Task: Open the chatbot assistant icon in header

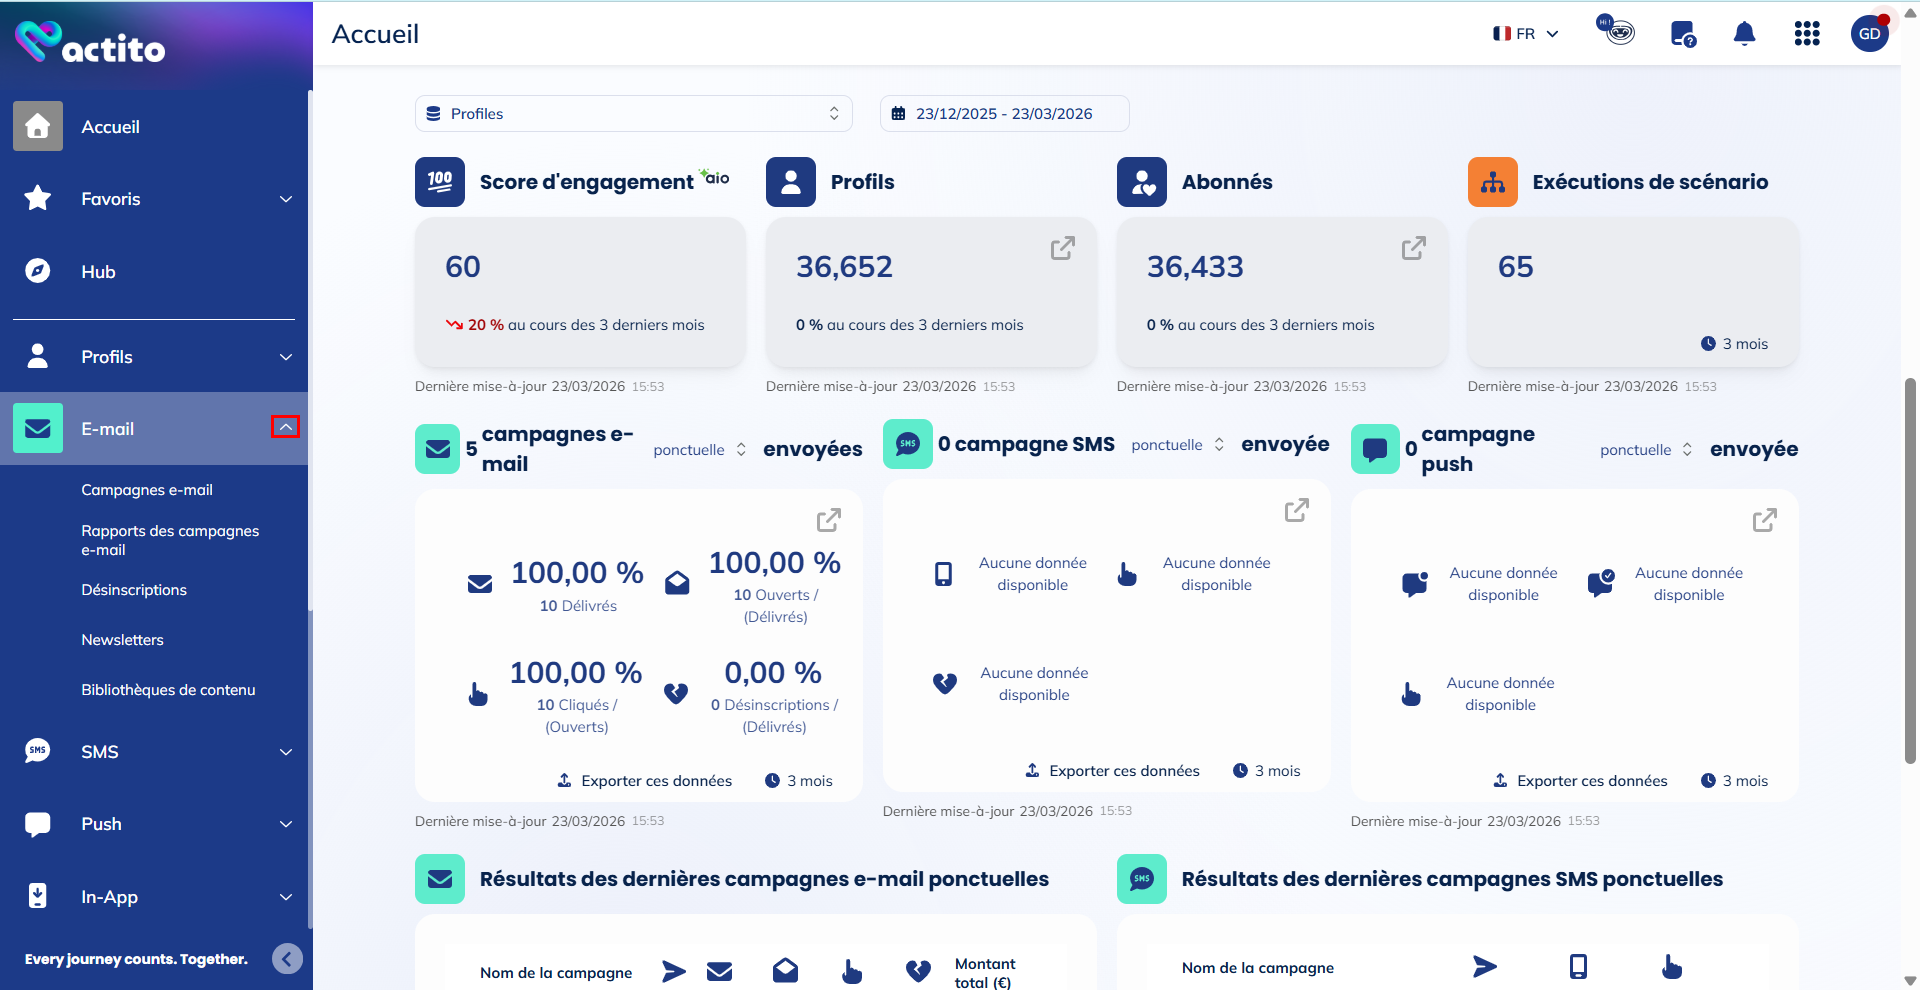Action: point(1617,31)
